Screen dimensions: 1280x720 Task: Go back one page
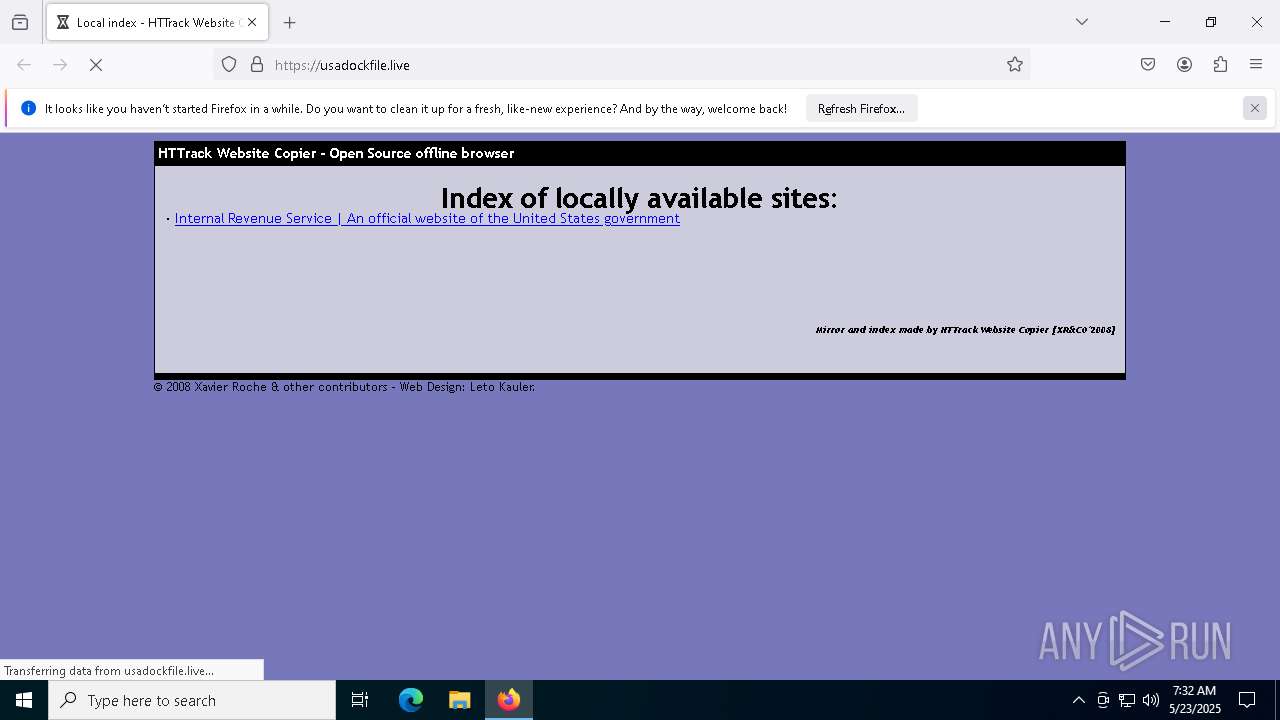coord(24,65)
